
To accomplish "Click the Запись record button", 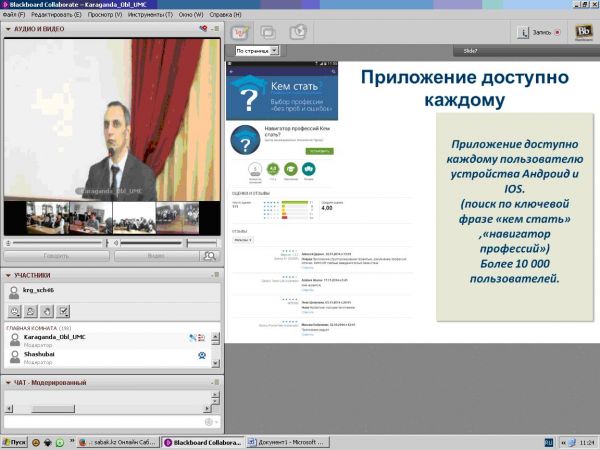I will coord(547,32).
